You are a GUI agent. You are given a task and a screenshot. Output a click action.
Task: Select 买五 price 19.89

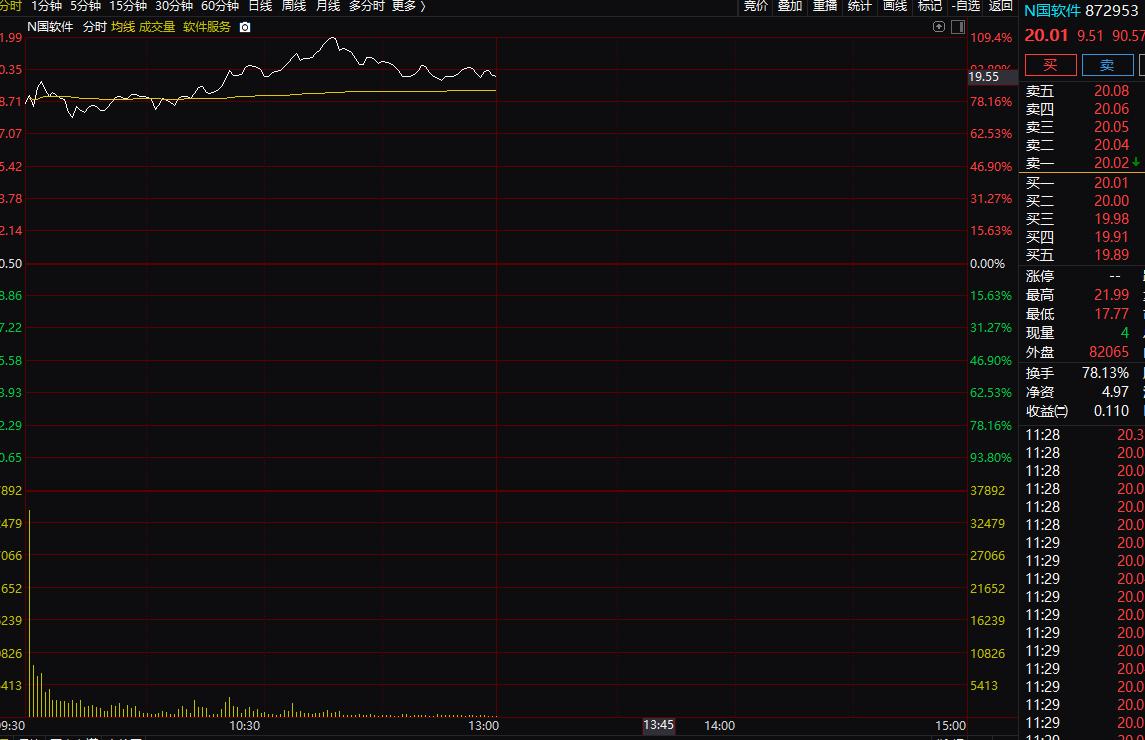1111,255
